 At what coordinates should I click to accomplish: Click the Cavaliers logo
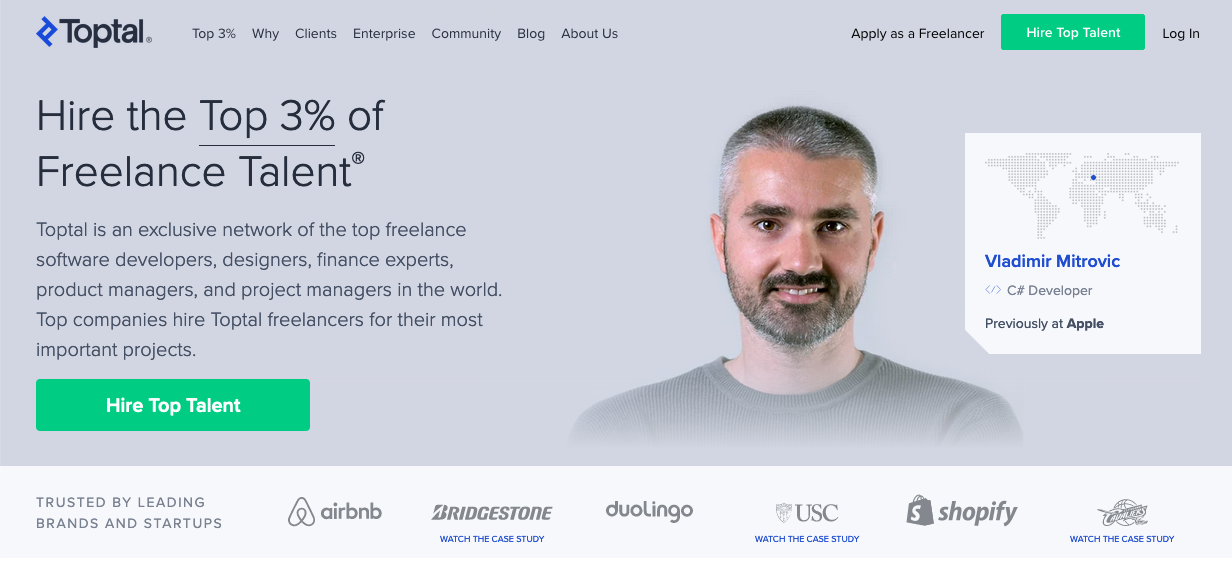tap(1122, 514)
